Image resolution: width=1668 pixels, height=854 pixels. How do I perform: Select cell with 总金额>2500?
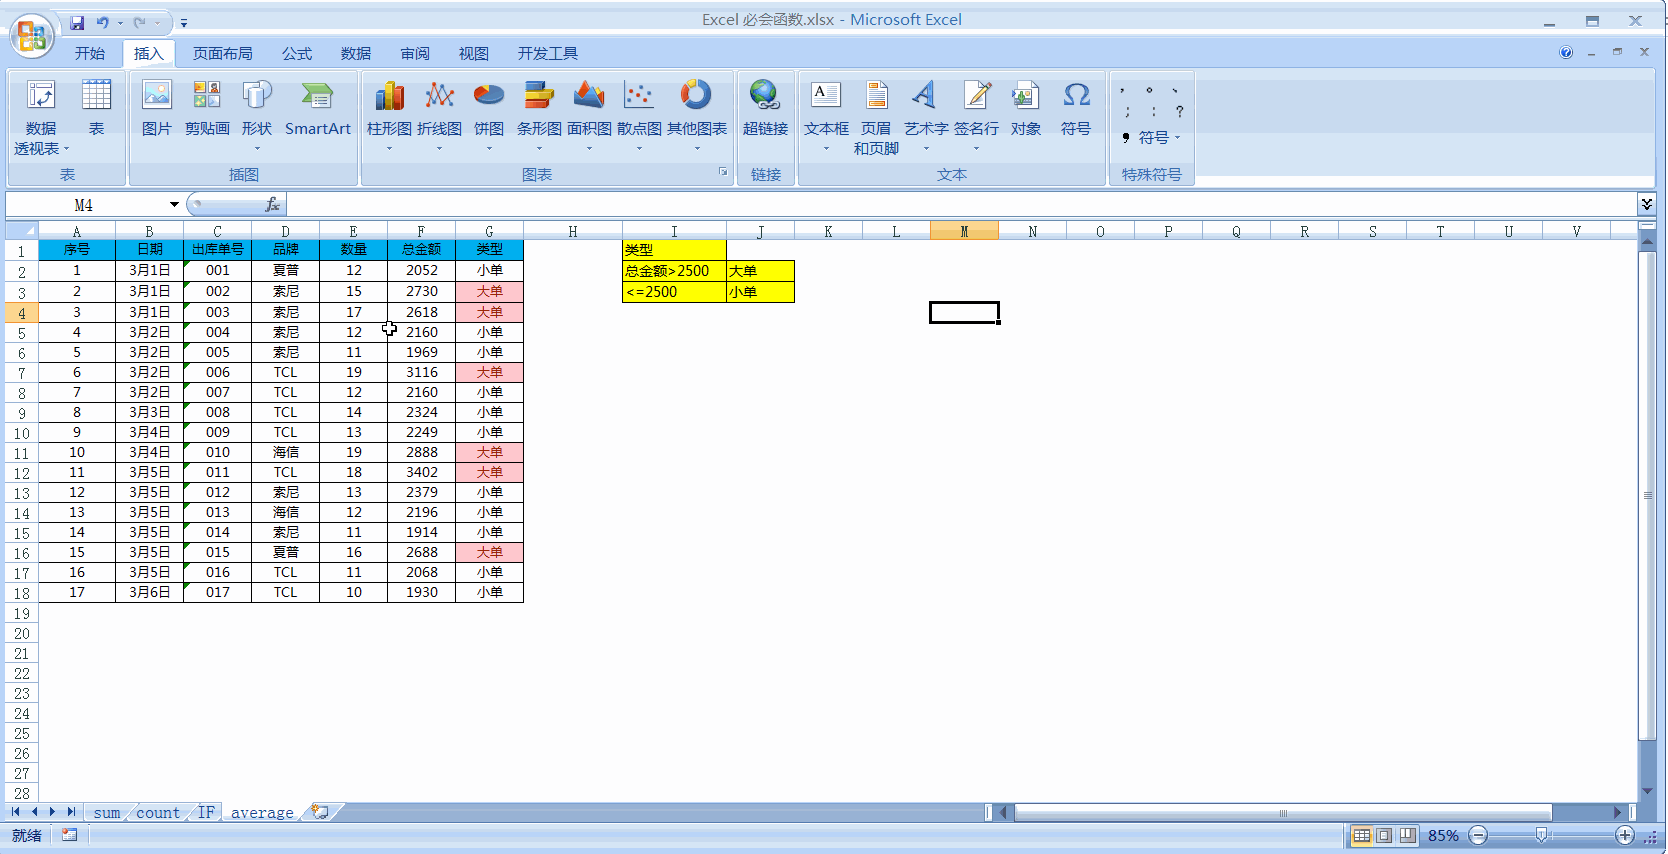[674, 271]
